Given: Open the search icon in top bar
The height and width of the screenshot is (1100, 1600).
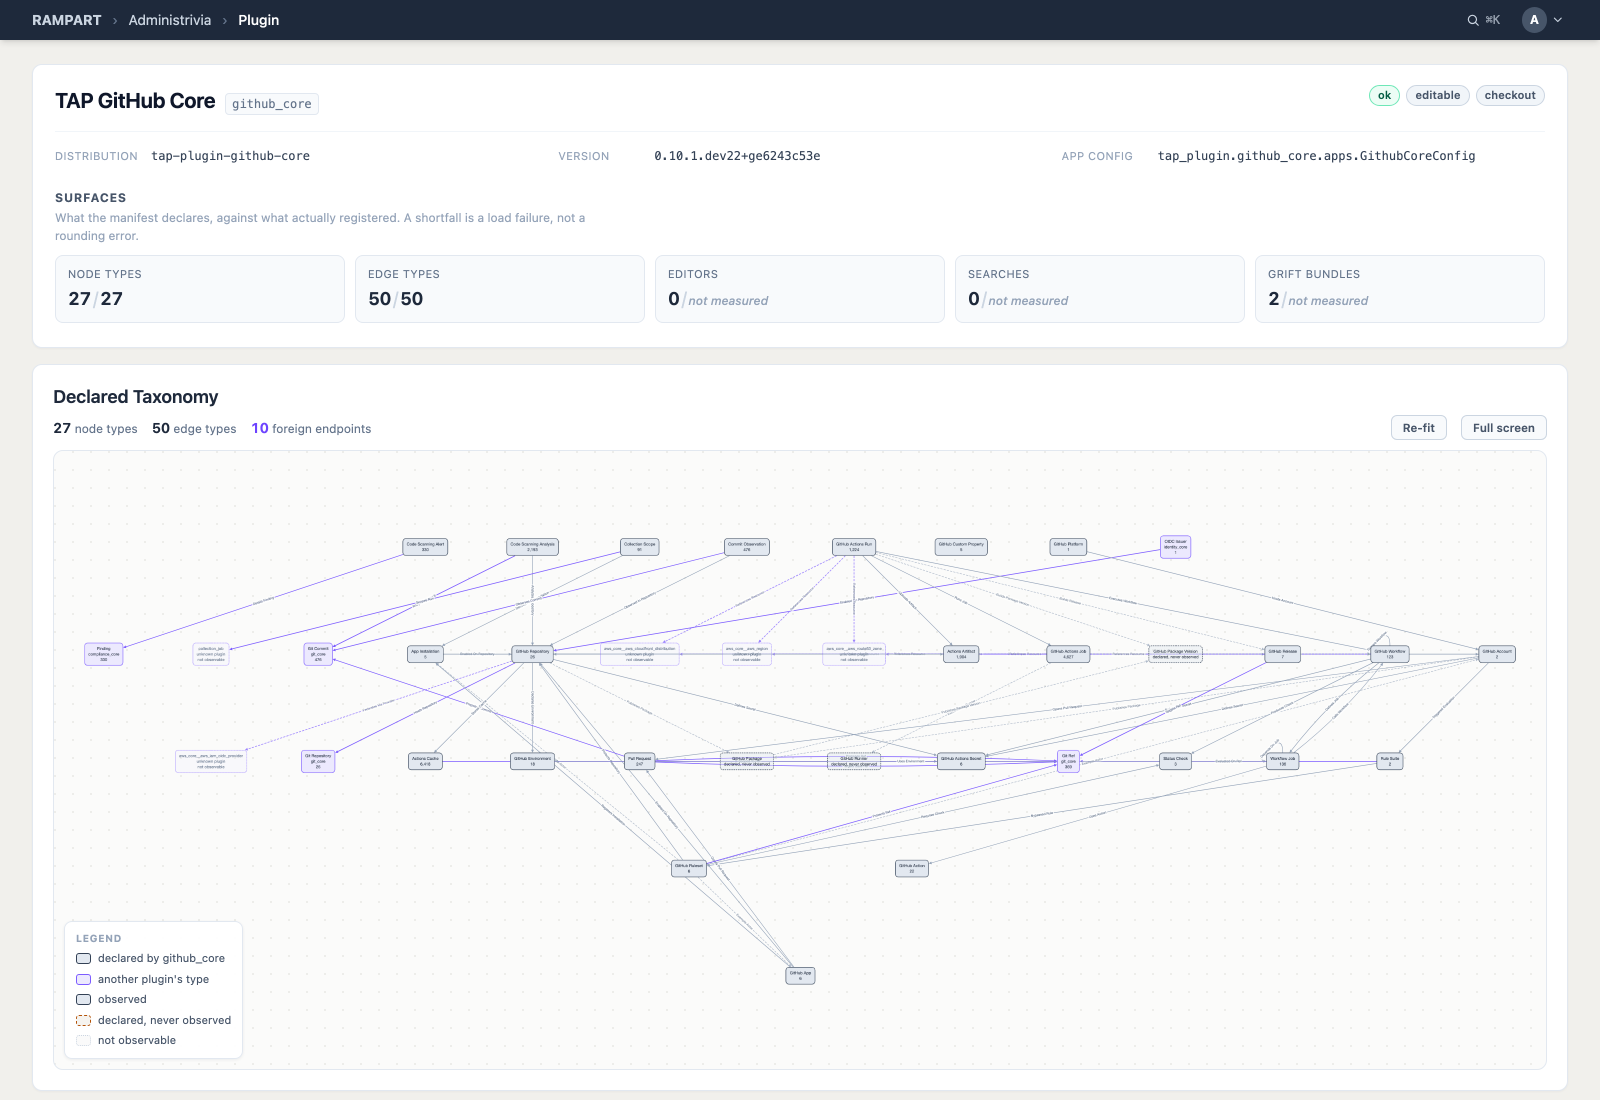Looking at the screenshot, I should point(1472,20).
